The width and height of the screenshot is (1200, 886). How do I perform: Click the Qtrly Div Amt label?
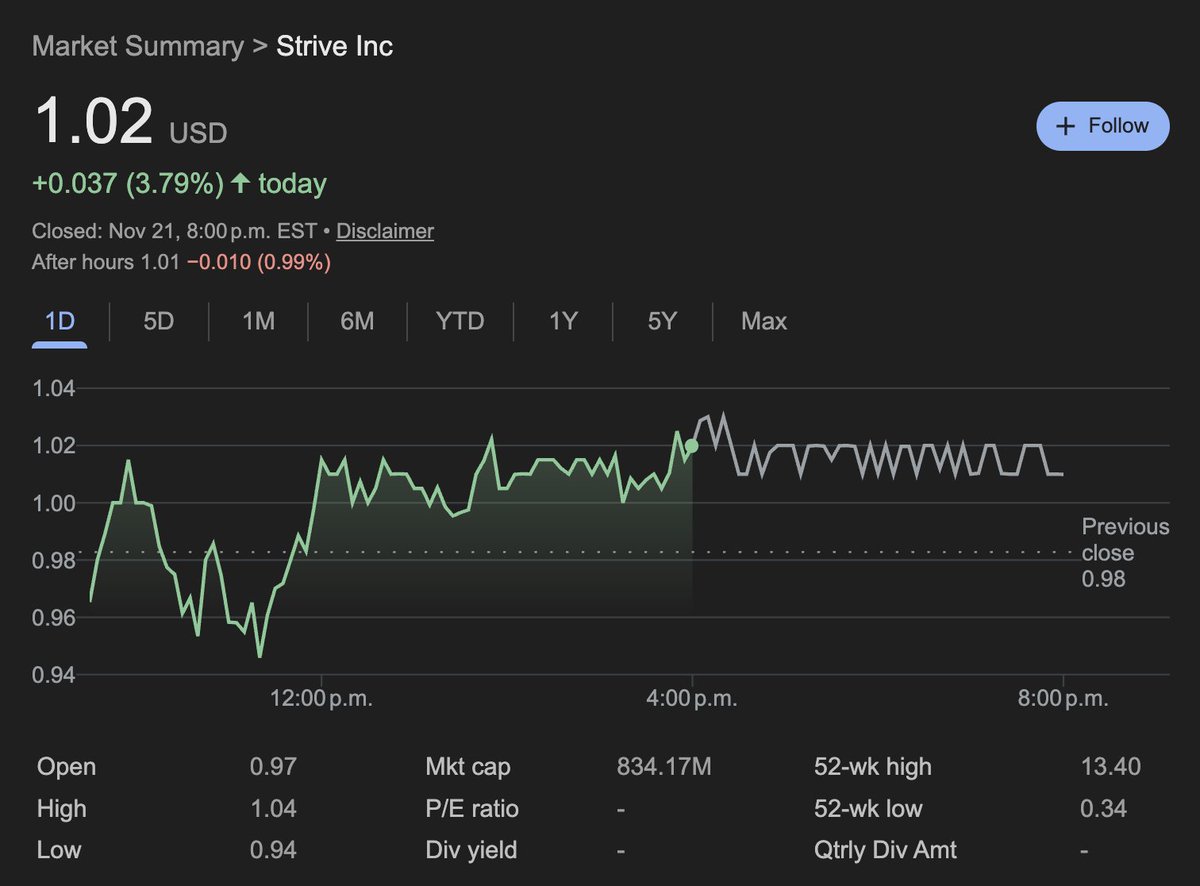[x=886, y=851]
